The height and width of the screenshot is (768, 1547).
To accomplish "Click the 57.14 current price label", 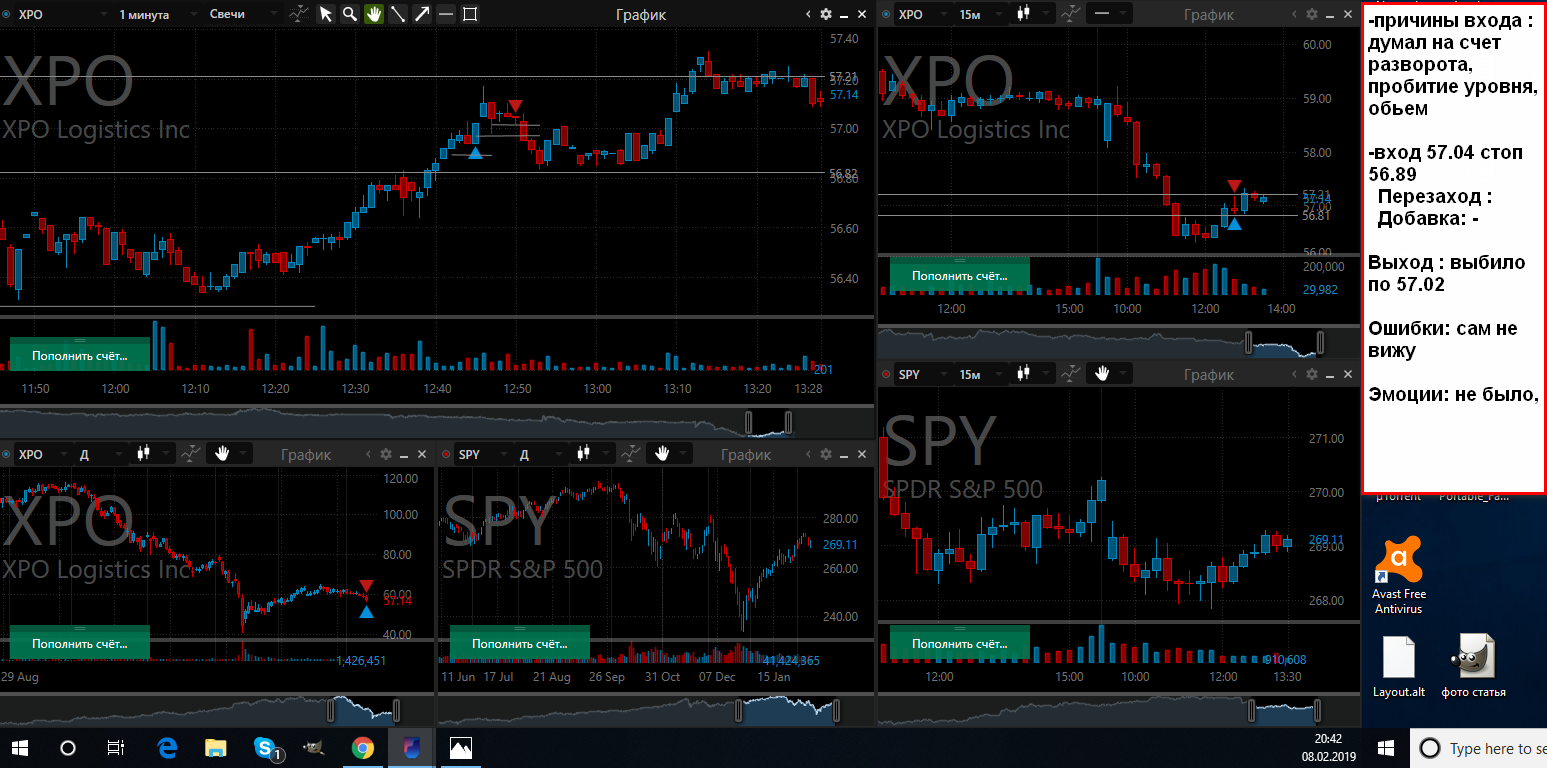I will 844,94.
